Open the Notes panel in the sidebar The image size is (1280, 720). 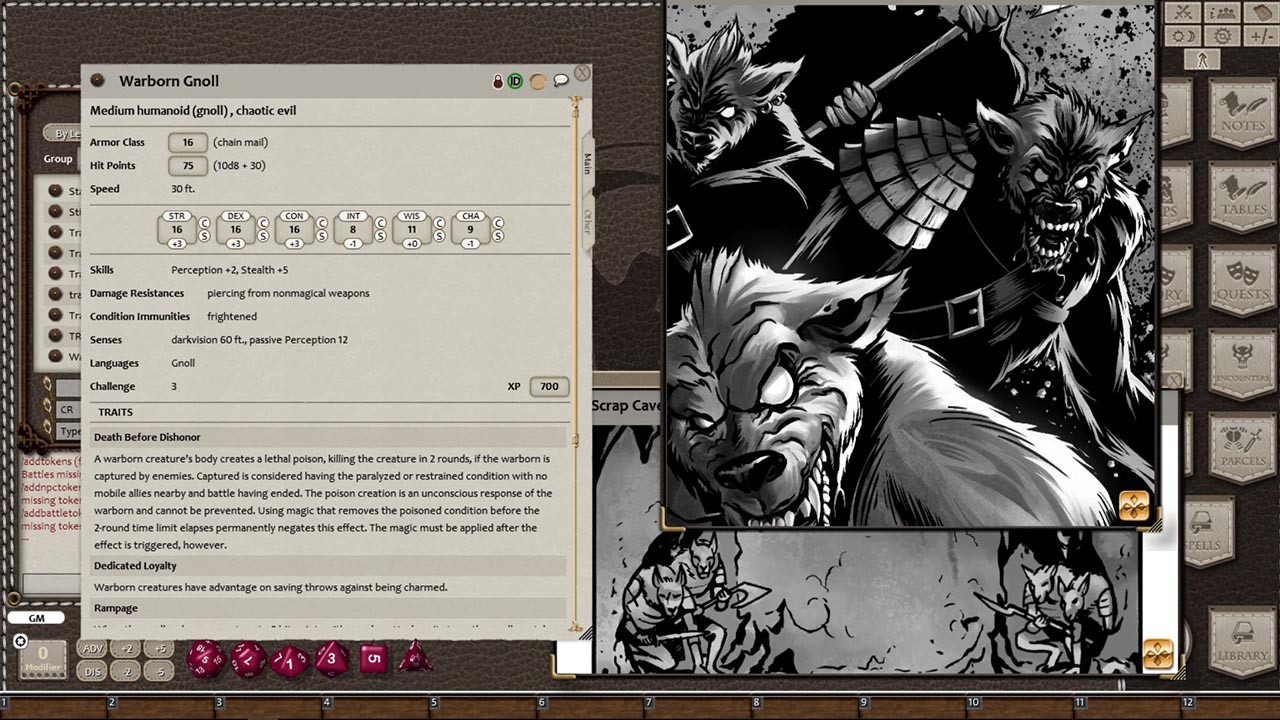(1240, 113)
